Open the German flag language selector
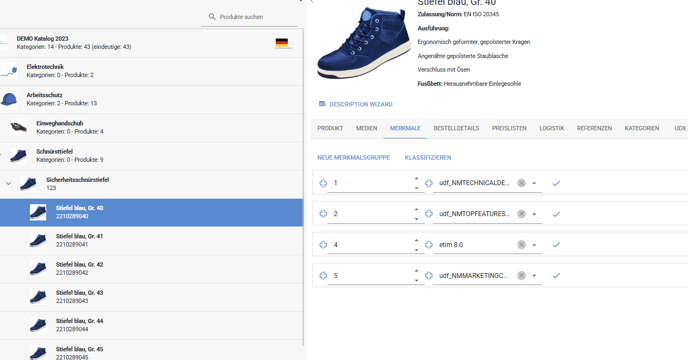This screenshot has height=360, width=688. coord(283,43)
